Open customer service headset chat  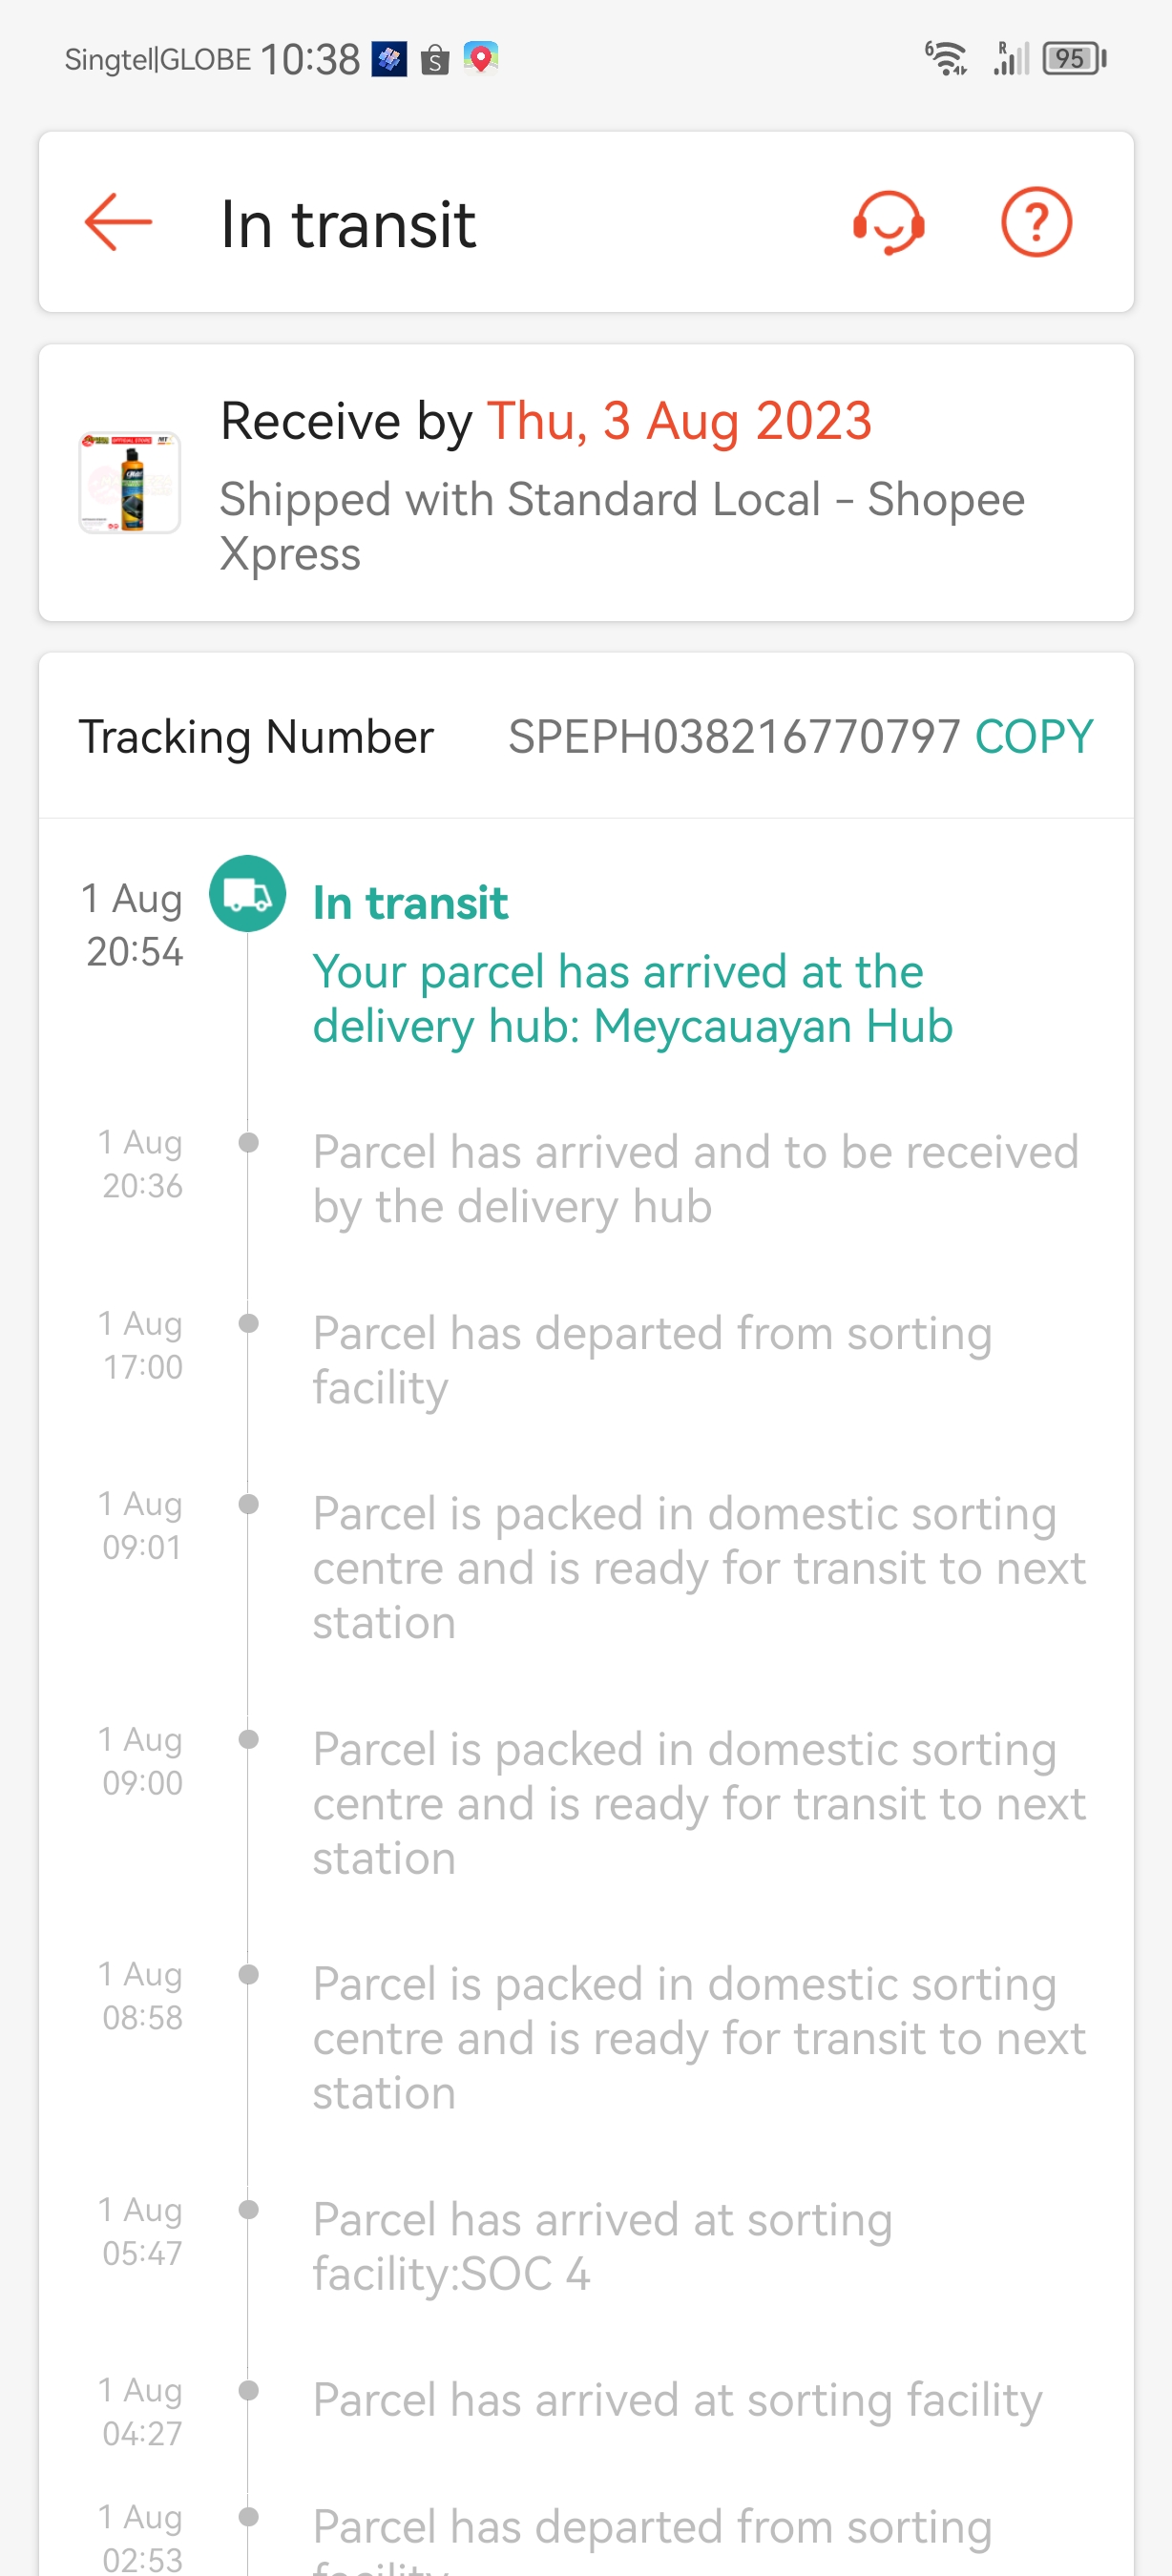point(888,222)
